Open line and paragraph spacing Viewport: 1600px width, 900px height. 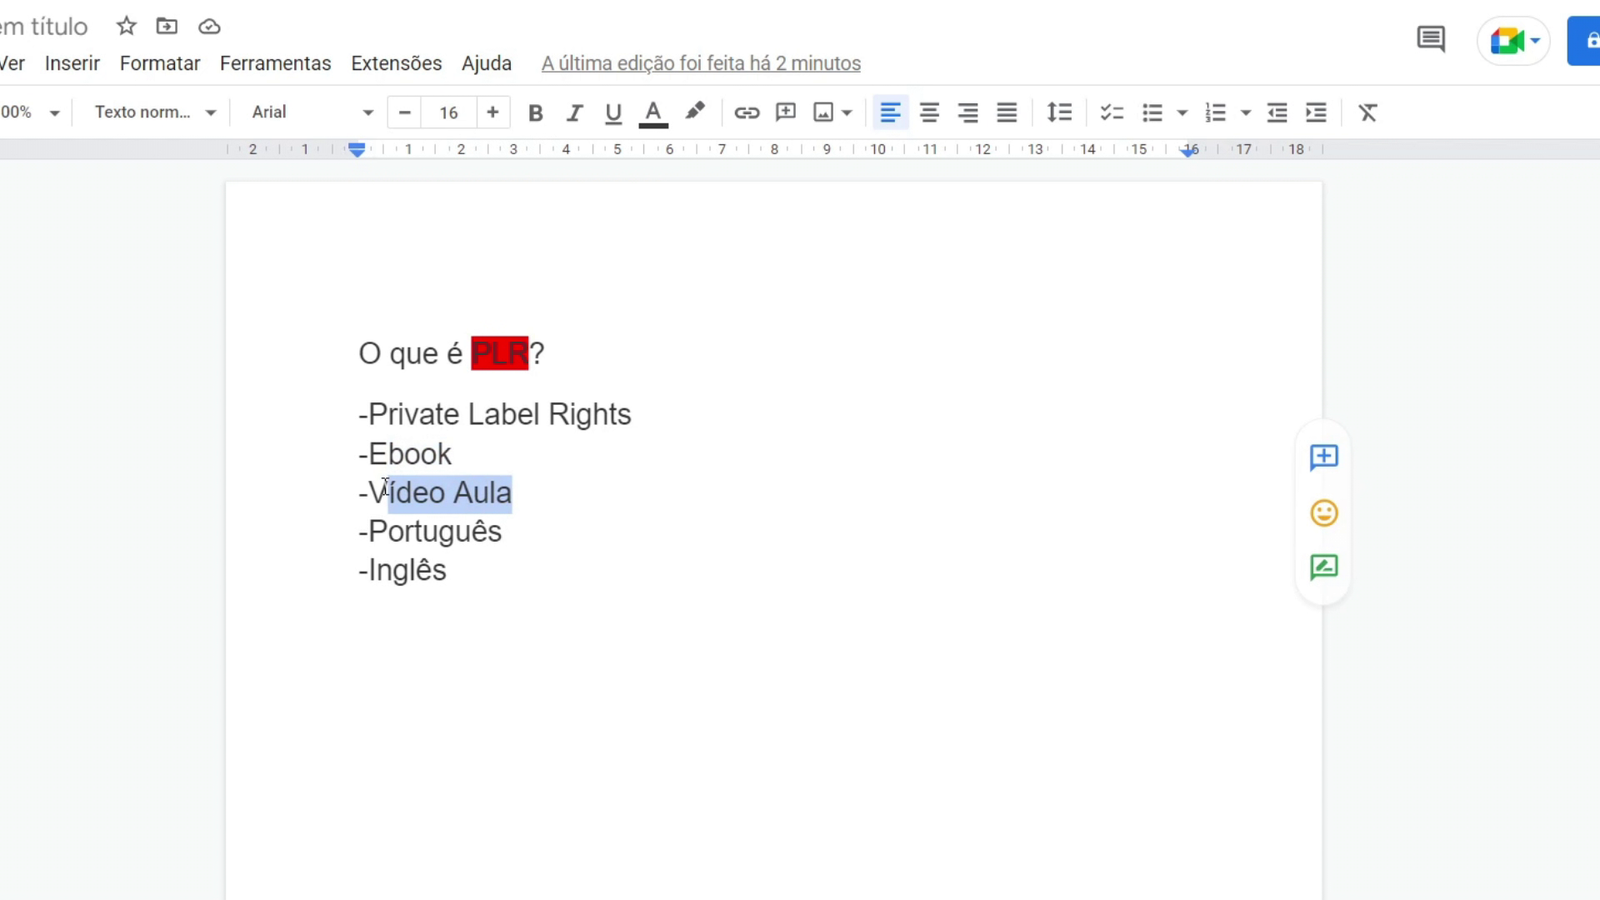(x=1059, y=113)
